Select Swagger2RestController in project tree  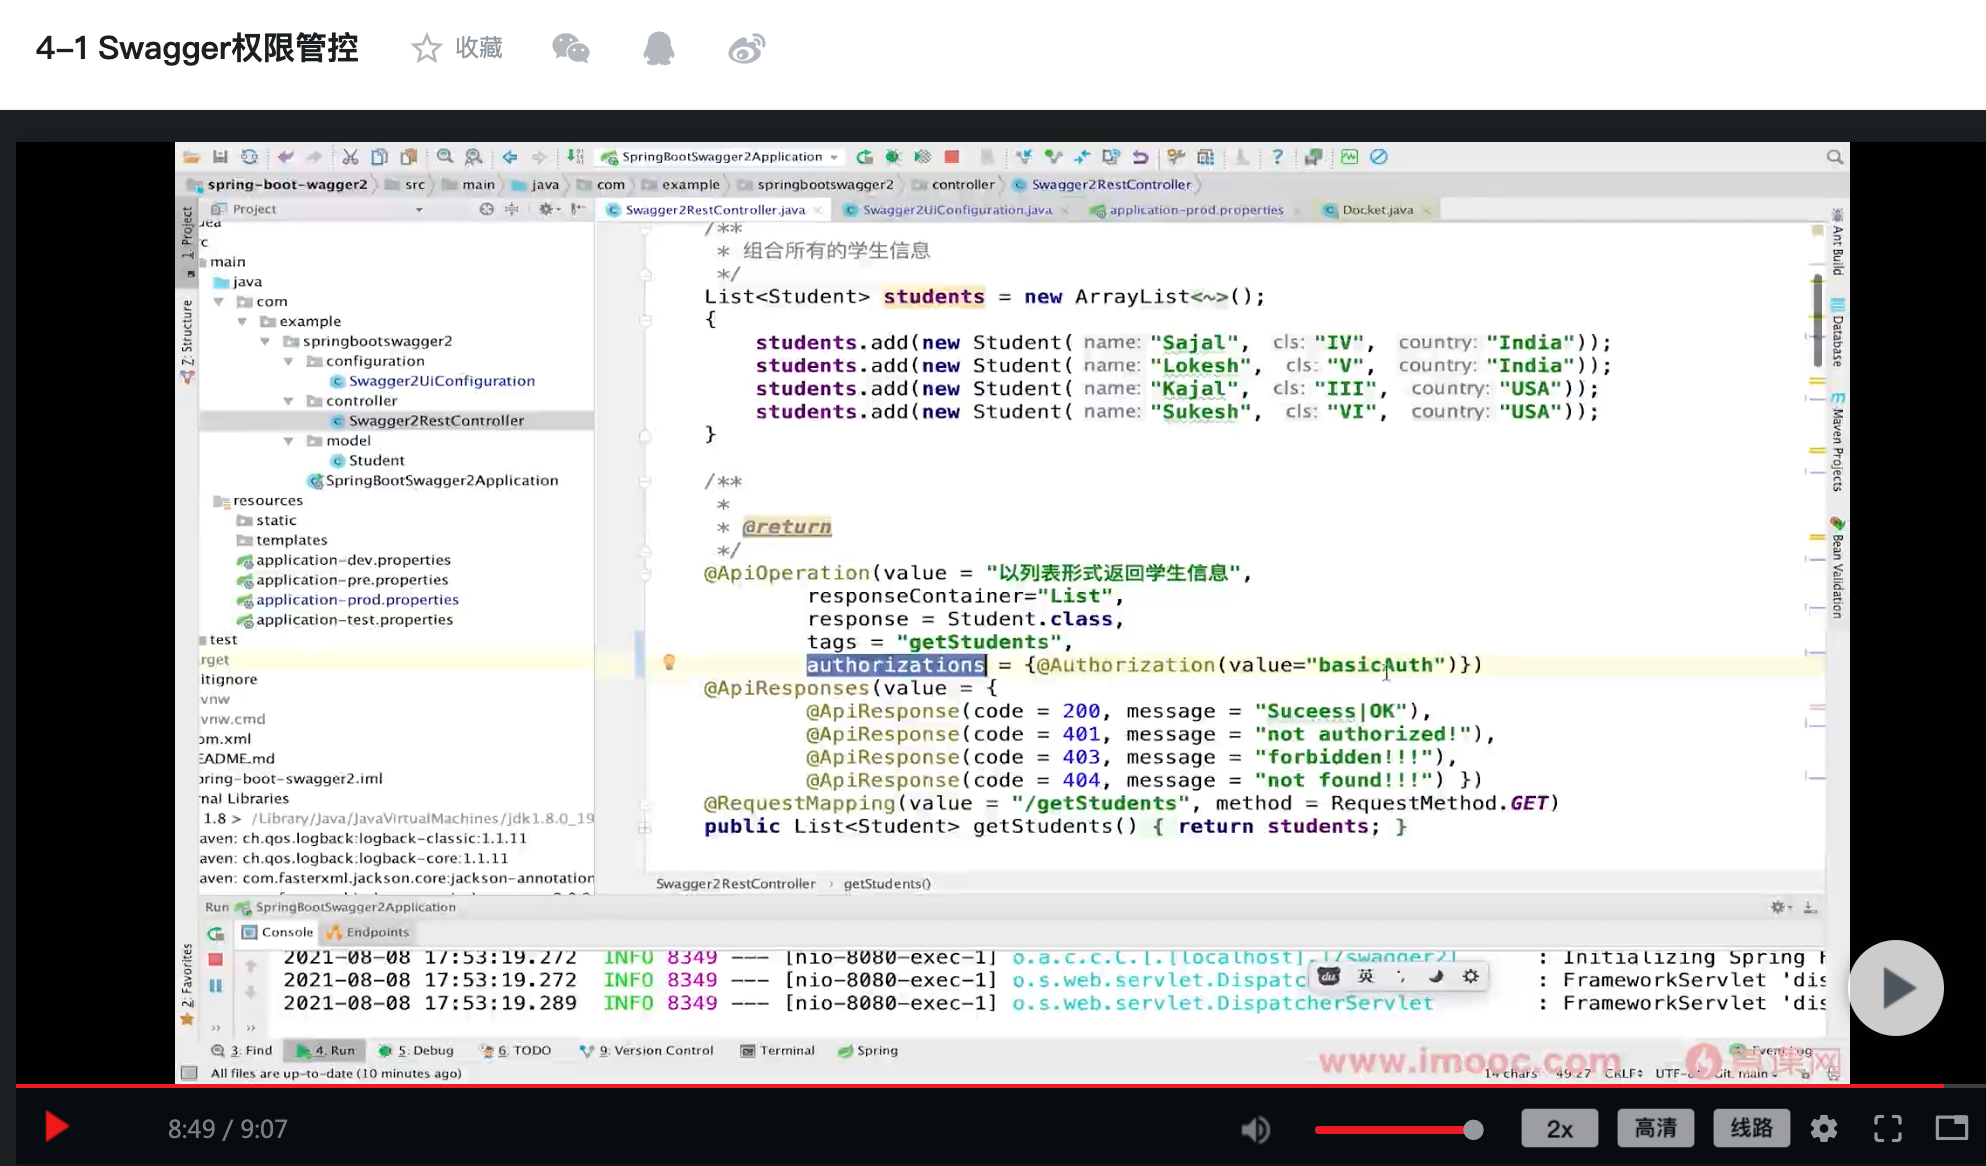[x=436, y=421]
